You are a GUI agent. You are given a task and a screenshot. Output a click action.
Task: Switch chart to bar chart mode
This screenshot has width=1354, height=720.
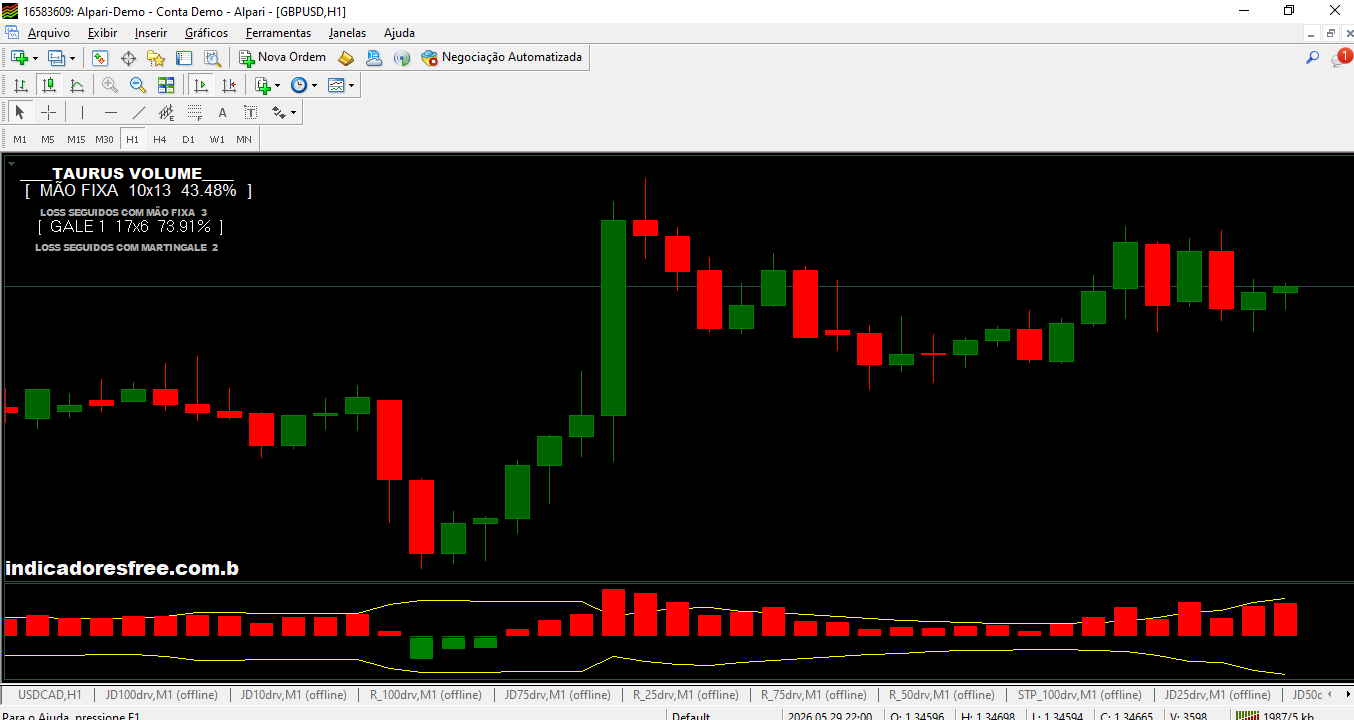coord(20,86)
